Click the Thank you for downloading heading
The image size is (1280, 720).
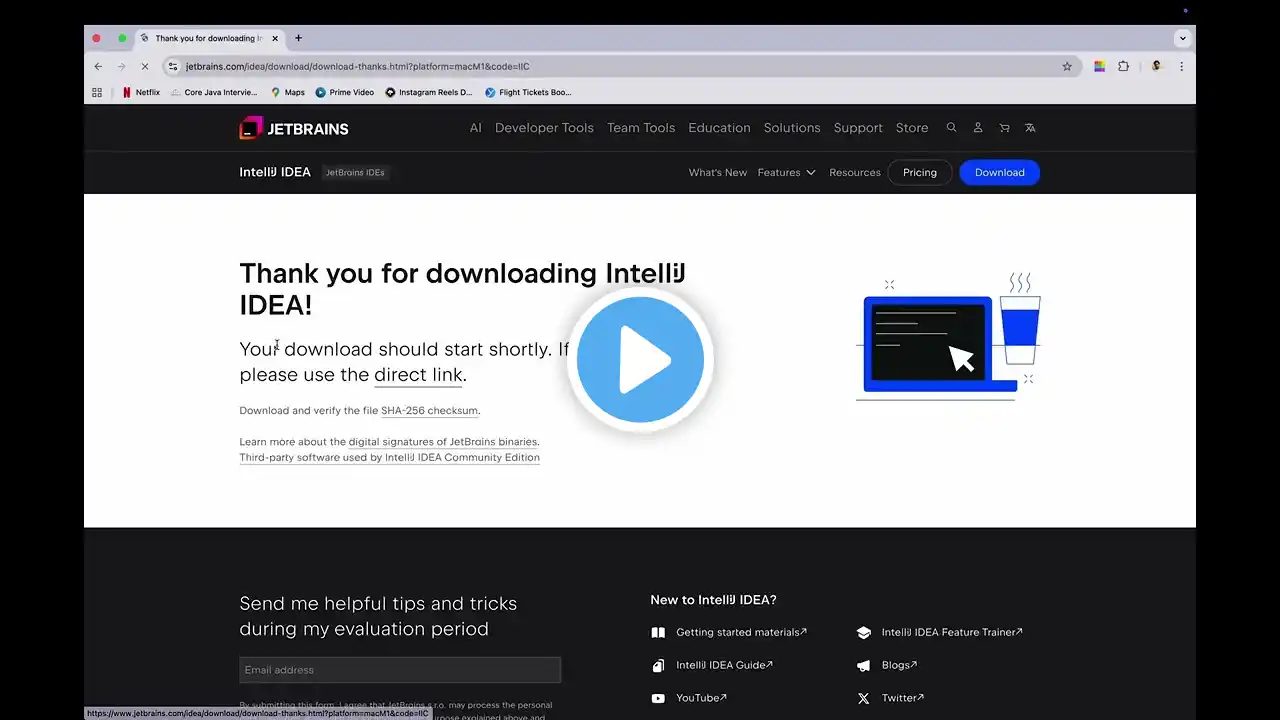[x=462, y=288]
